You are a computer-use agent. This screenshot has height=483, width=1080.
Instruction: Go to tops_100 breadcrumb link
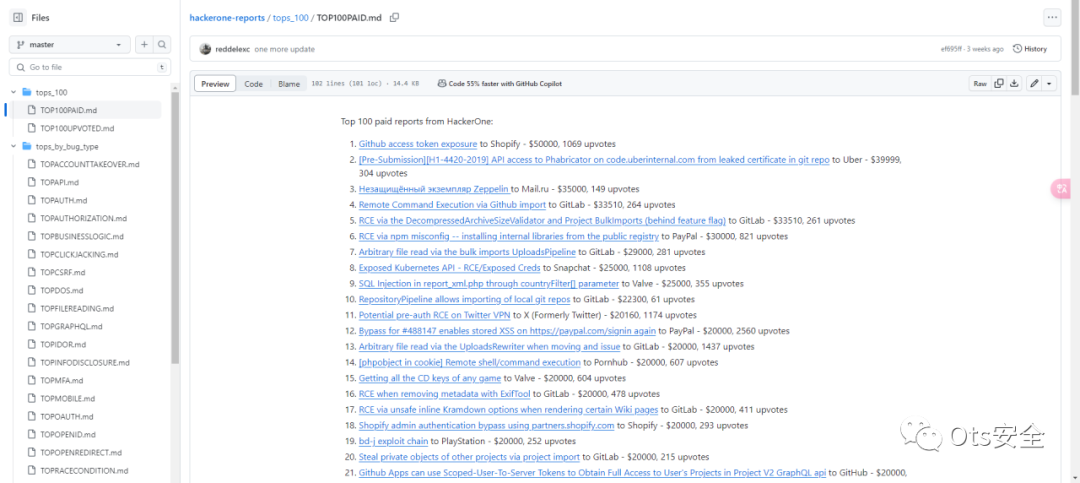291,18
